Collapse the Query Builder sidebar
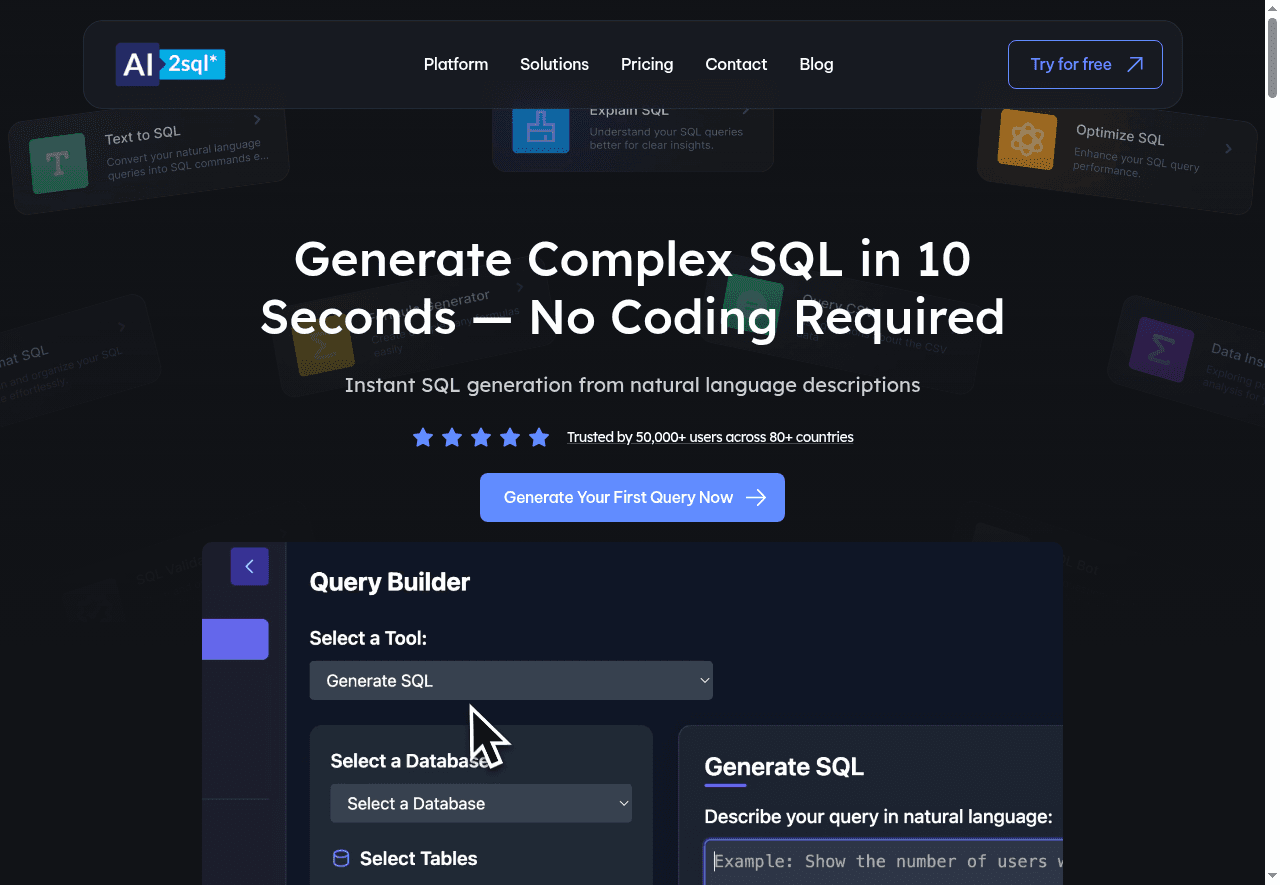This screenshot has width=1280, height=885. point(249,566)
